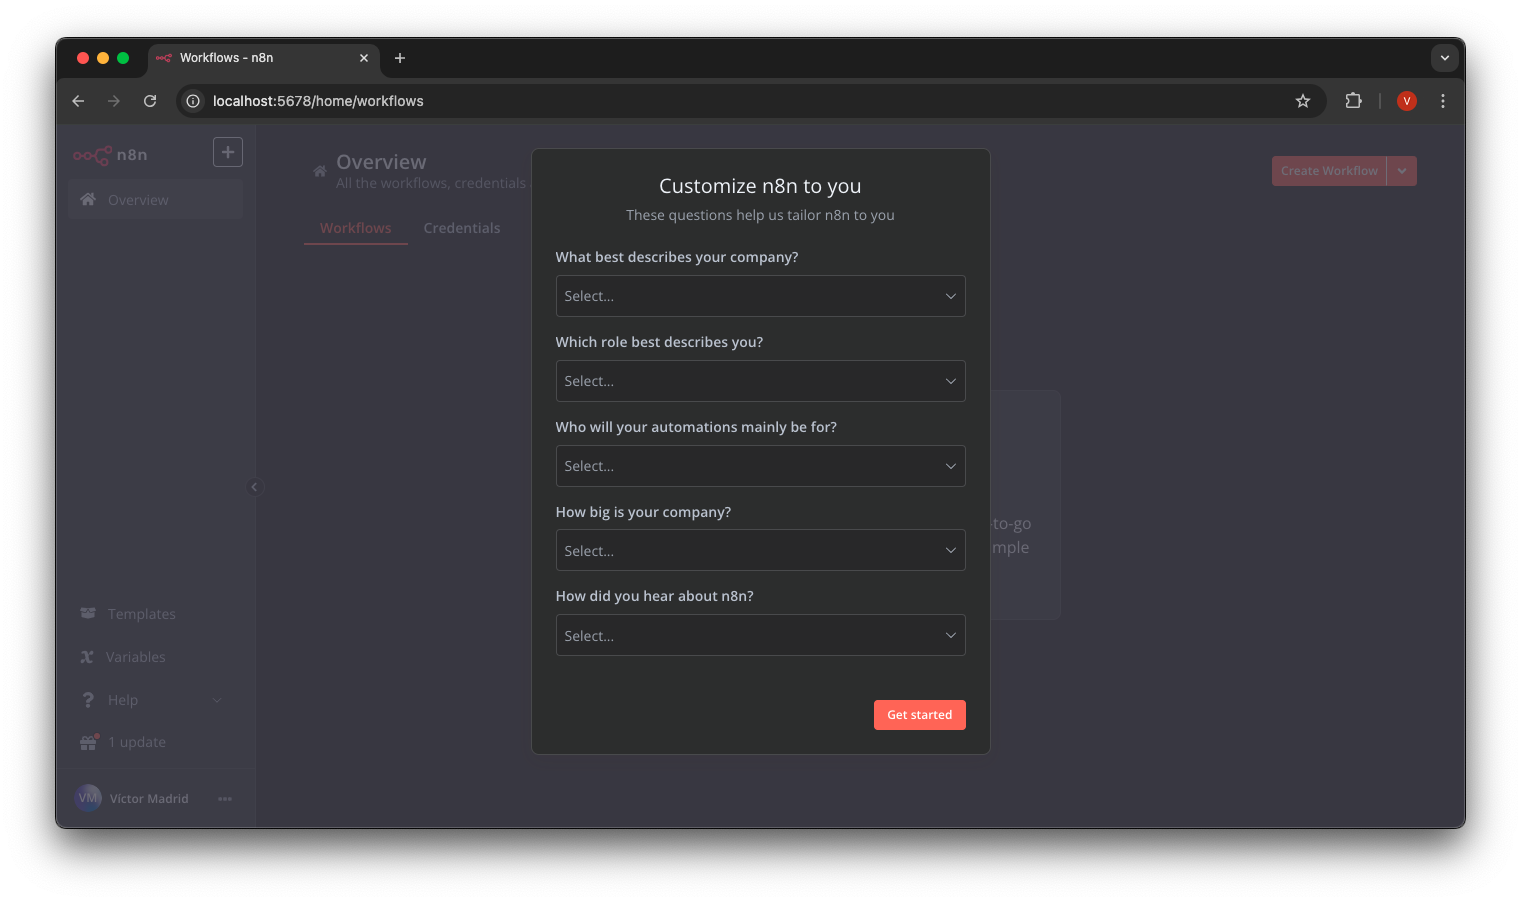The height and width of the screenshot is (902, 1521).
Task: Click the browser forward arrow
Action: tap(114, 101)
